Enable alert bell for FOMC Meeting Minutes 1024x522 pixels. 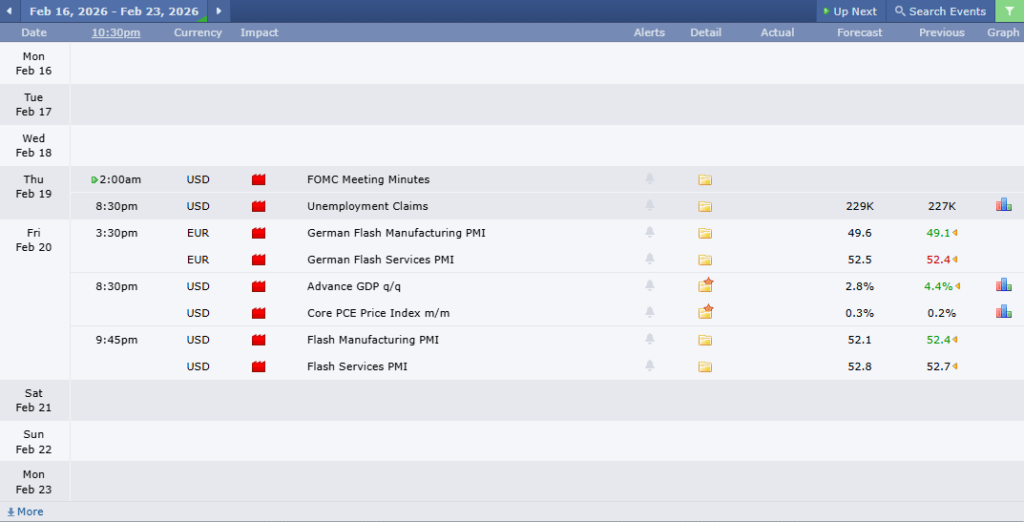coord(650,180)
